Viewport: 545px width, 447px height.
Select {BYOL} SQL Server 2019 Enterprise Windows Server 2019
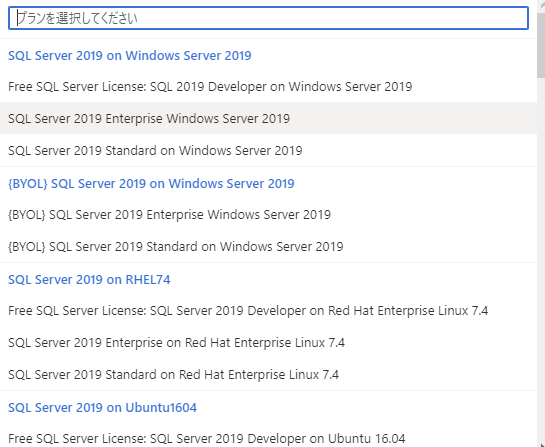tap(268, 214)
